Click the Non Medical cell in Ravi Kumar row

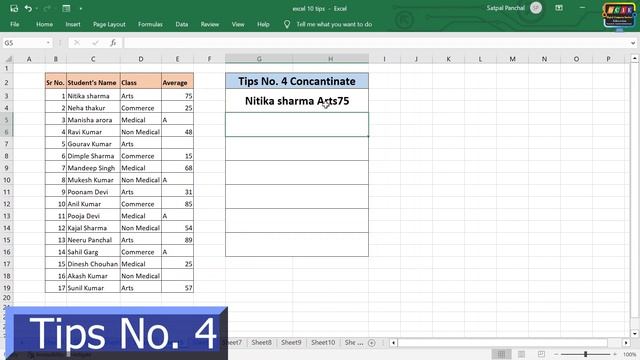(x=141, y=132)
